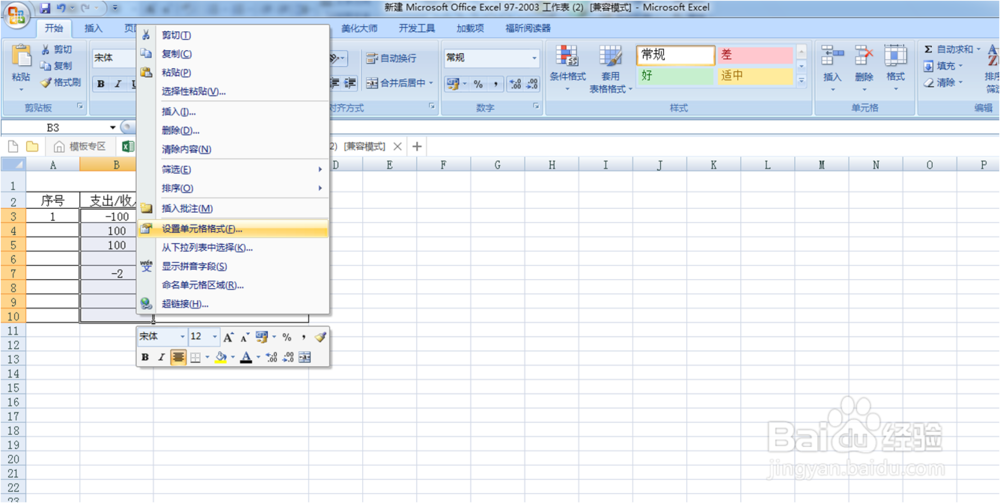1000x503 pixels.
Task: Switch to the 插入 ribbon tab
Action: pyautogui.click(x=94, y=28)
